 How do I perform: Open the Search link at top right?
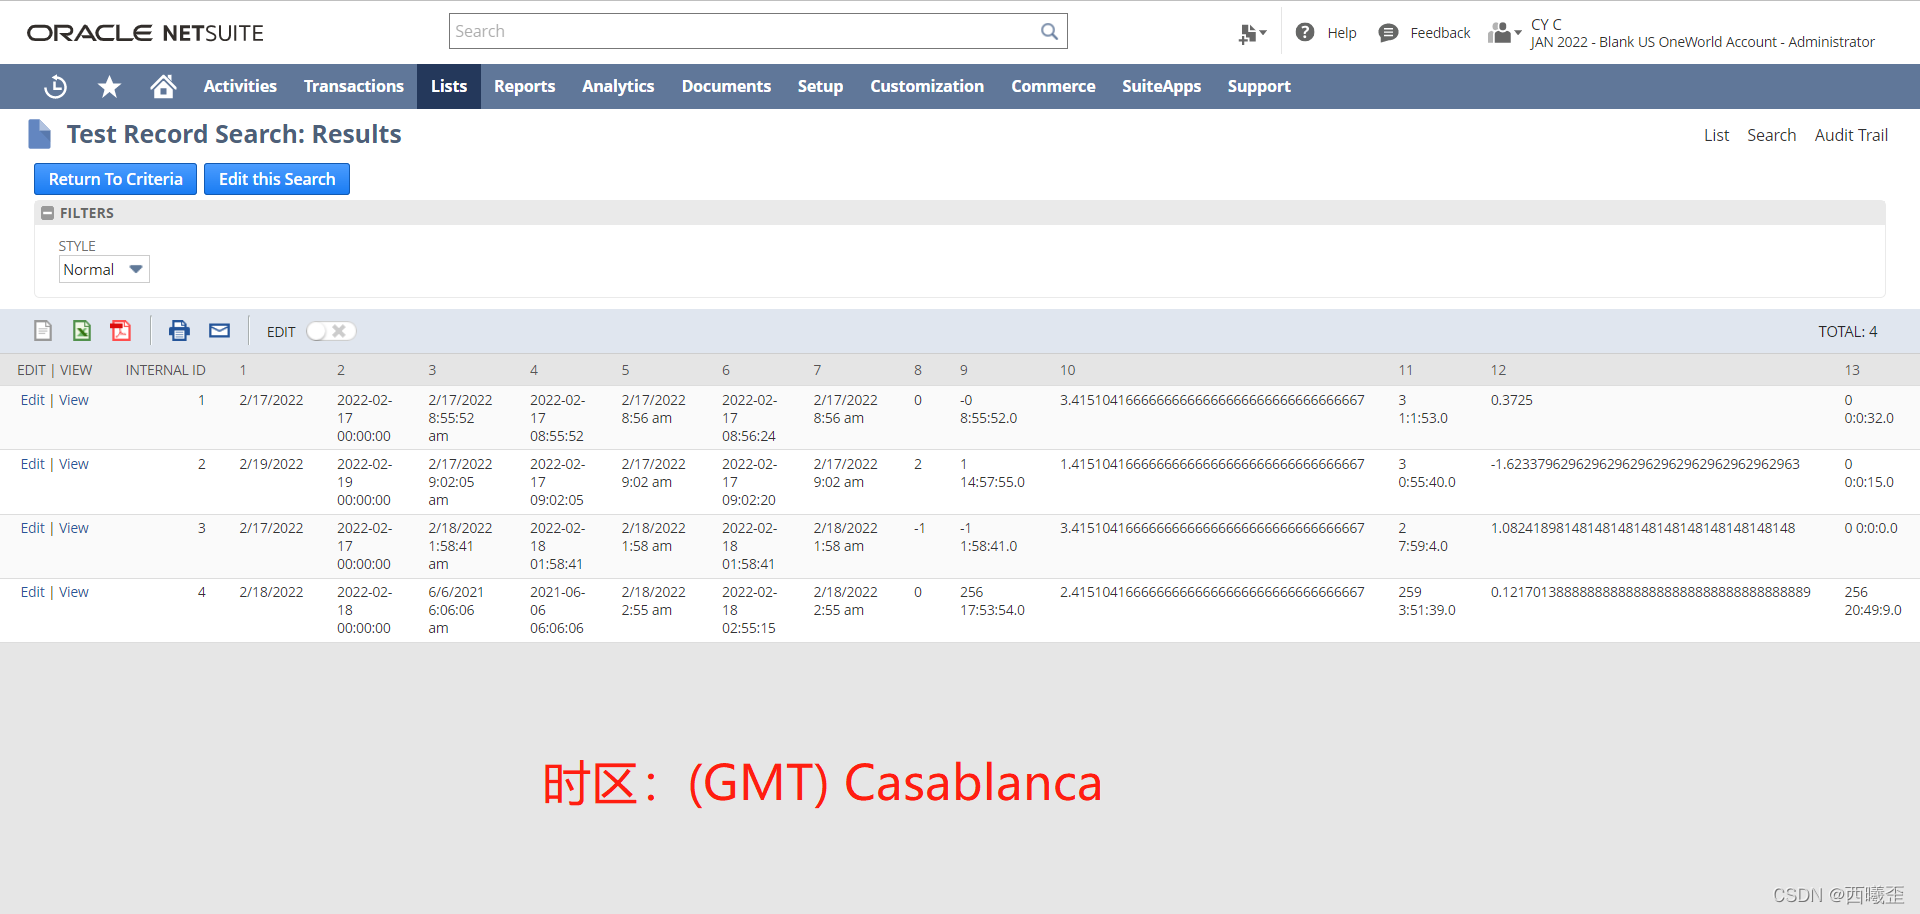click(x=1771, y=135)
